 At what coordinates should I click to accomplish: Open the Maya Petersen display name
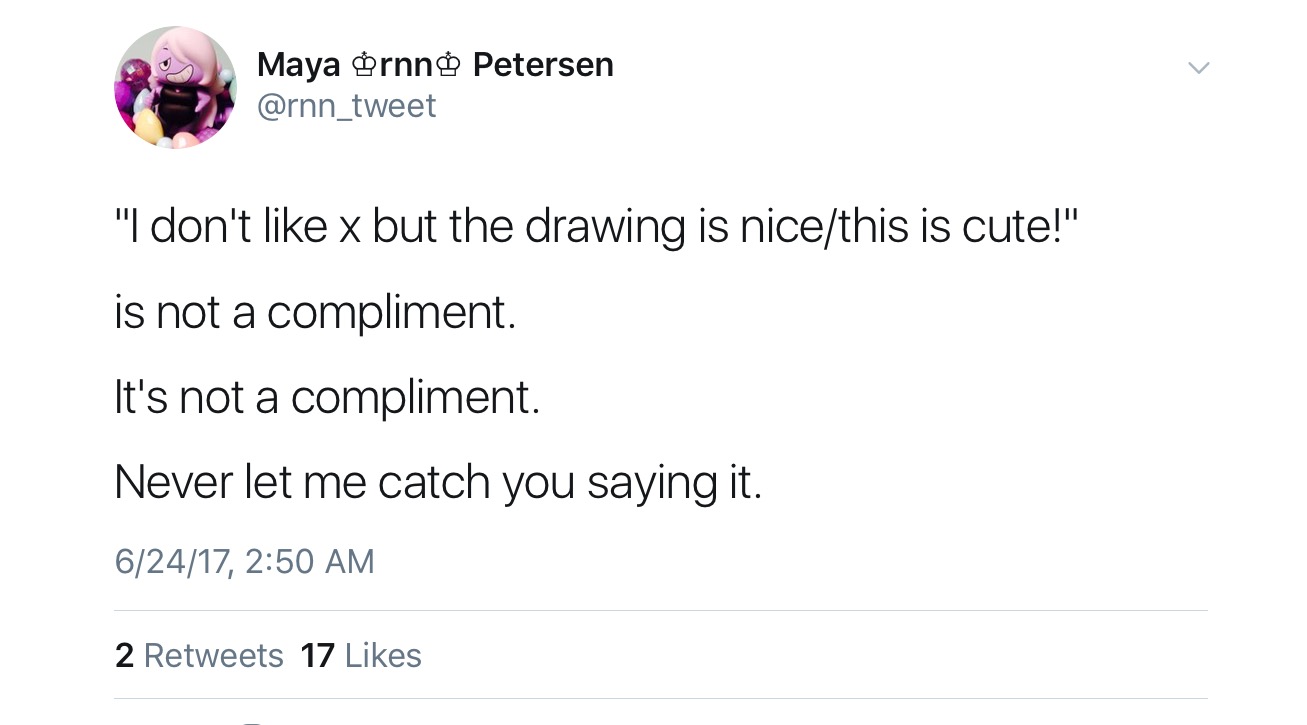[434, 65]
